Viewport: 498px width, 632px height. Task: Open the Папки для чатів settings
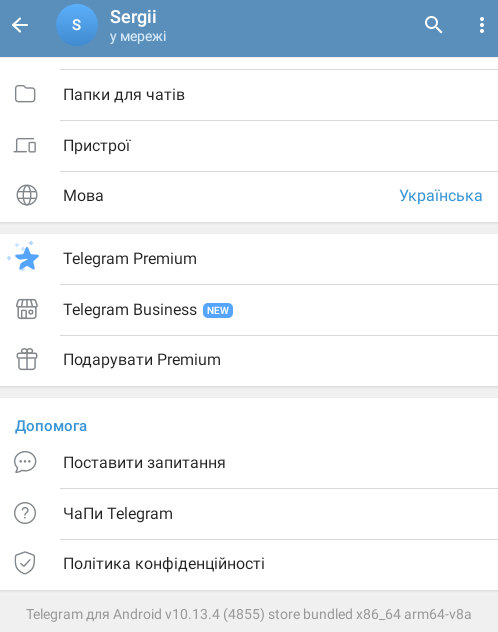(249, 95)
